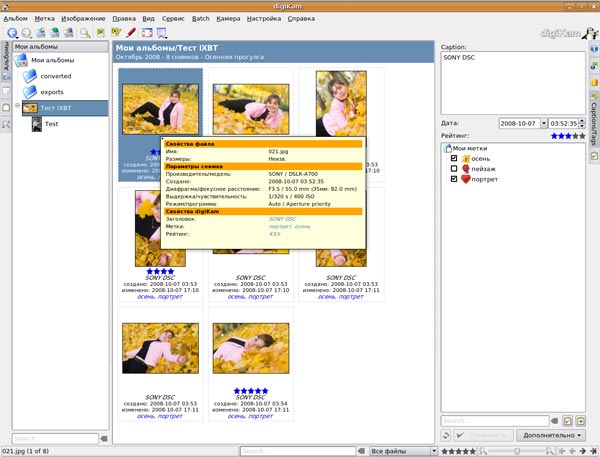Click the revert changes circular arrows icon
The height and width of the screenshot is (457, 600).
tap(446, 435)
